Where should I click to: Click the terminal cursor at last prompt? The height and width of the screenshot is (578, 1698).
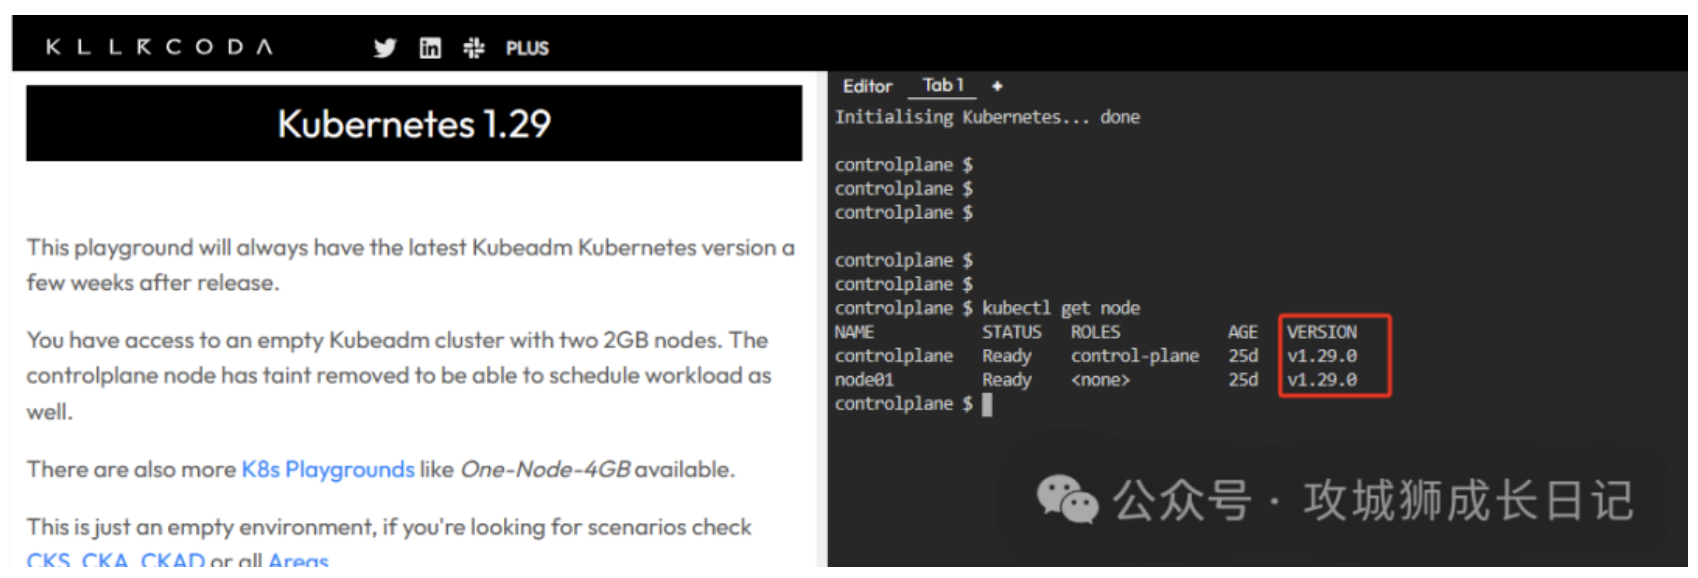[988, 404]
